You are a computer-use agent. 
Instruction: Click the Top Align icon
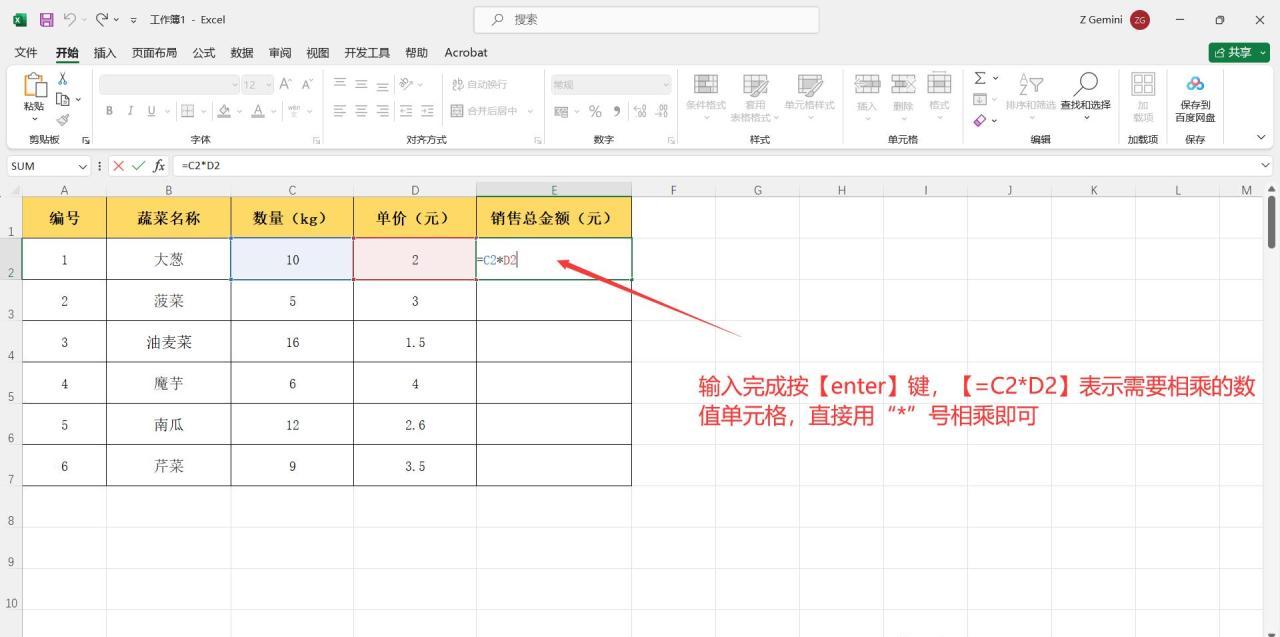pos(340,85)
